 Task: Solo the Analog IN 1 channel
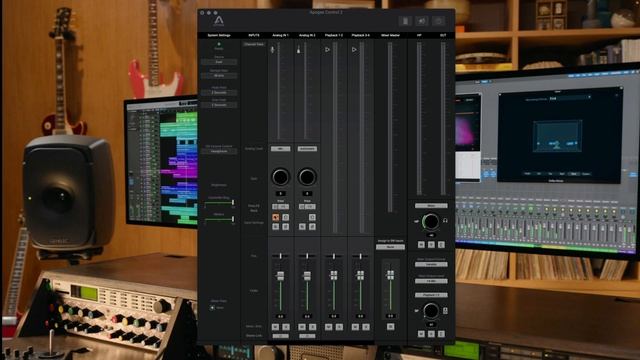(x=286, y=327)
